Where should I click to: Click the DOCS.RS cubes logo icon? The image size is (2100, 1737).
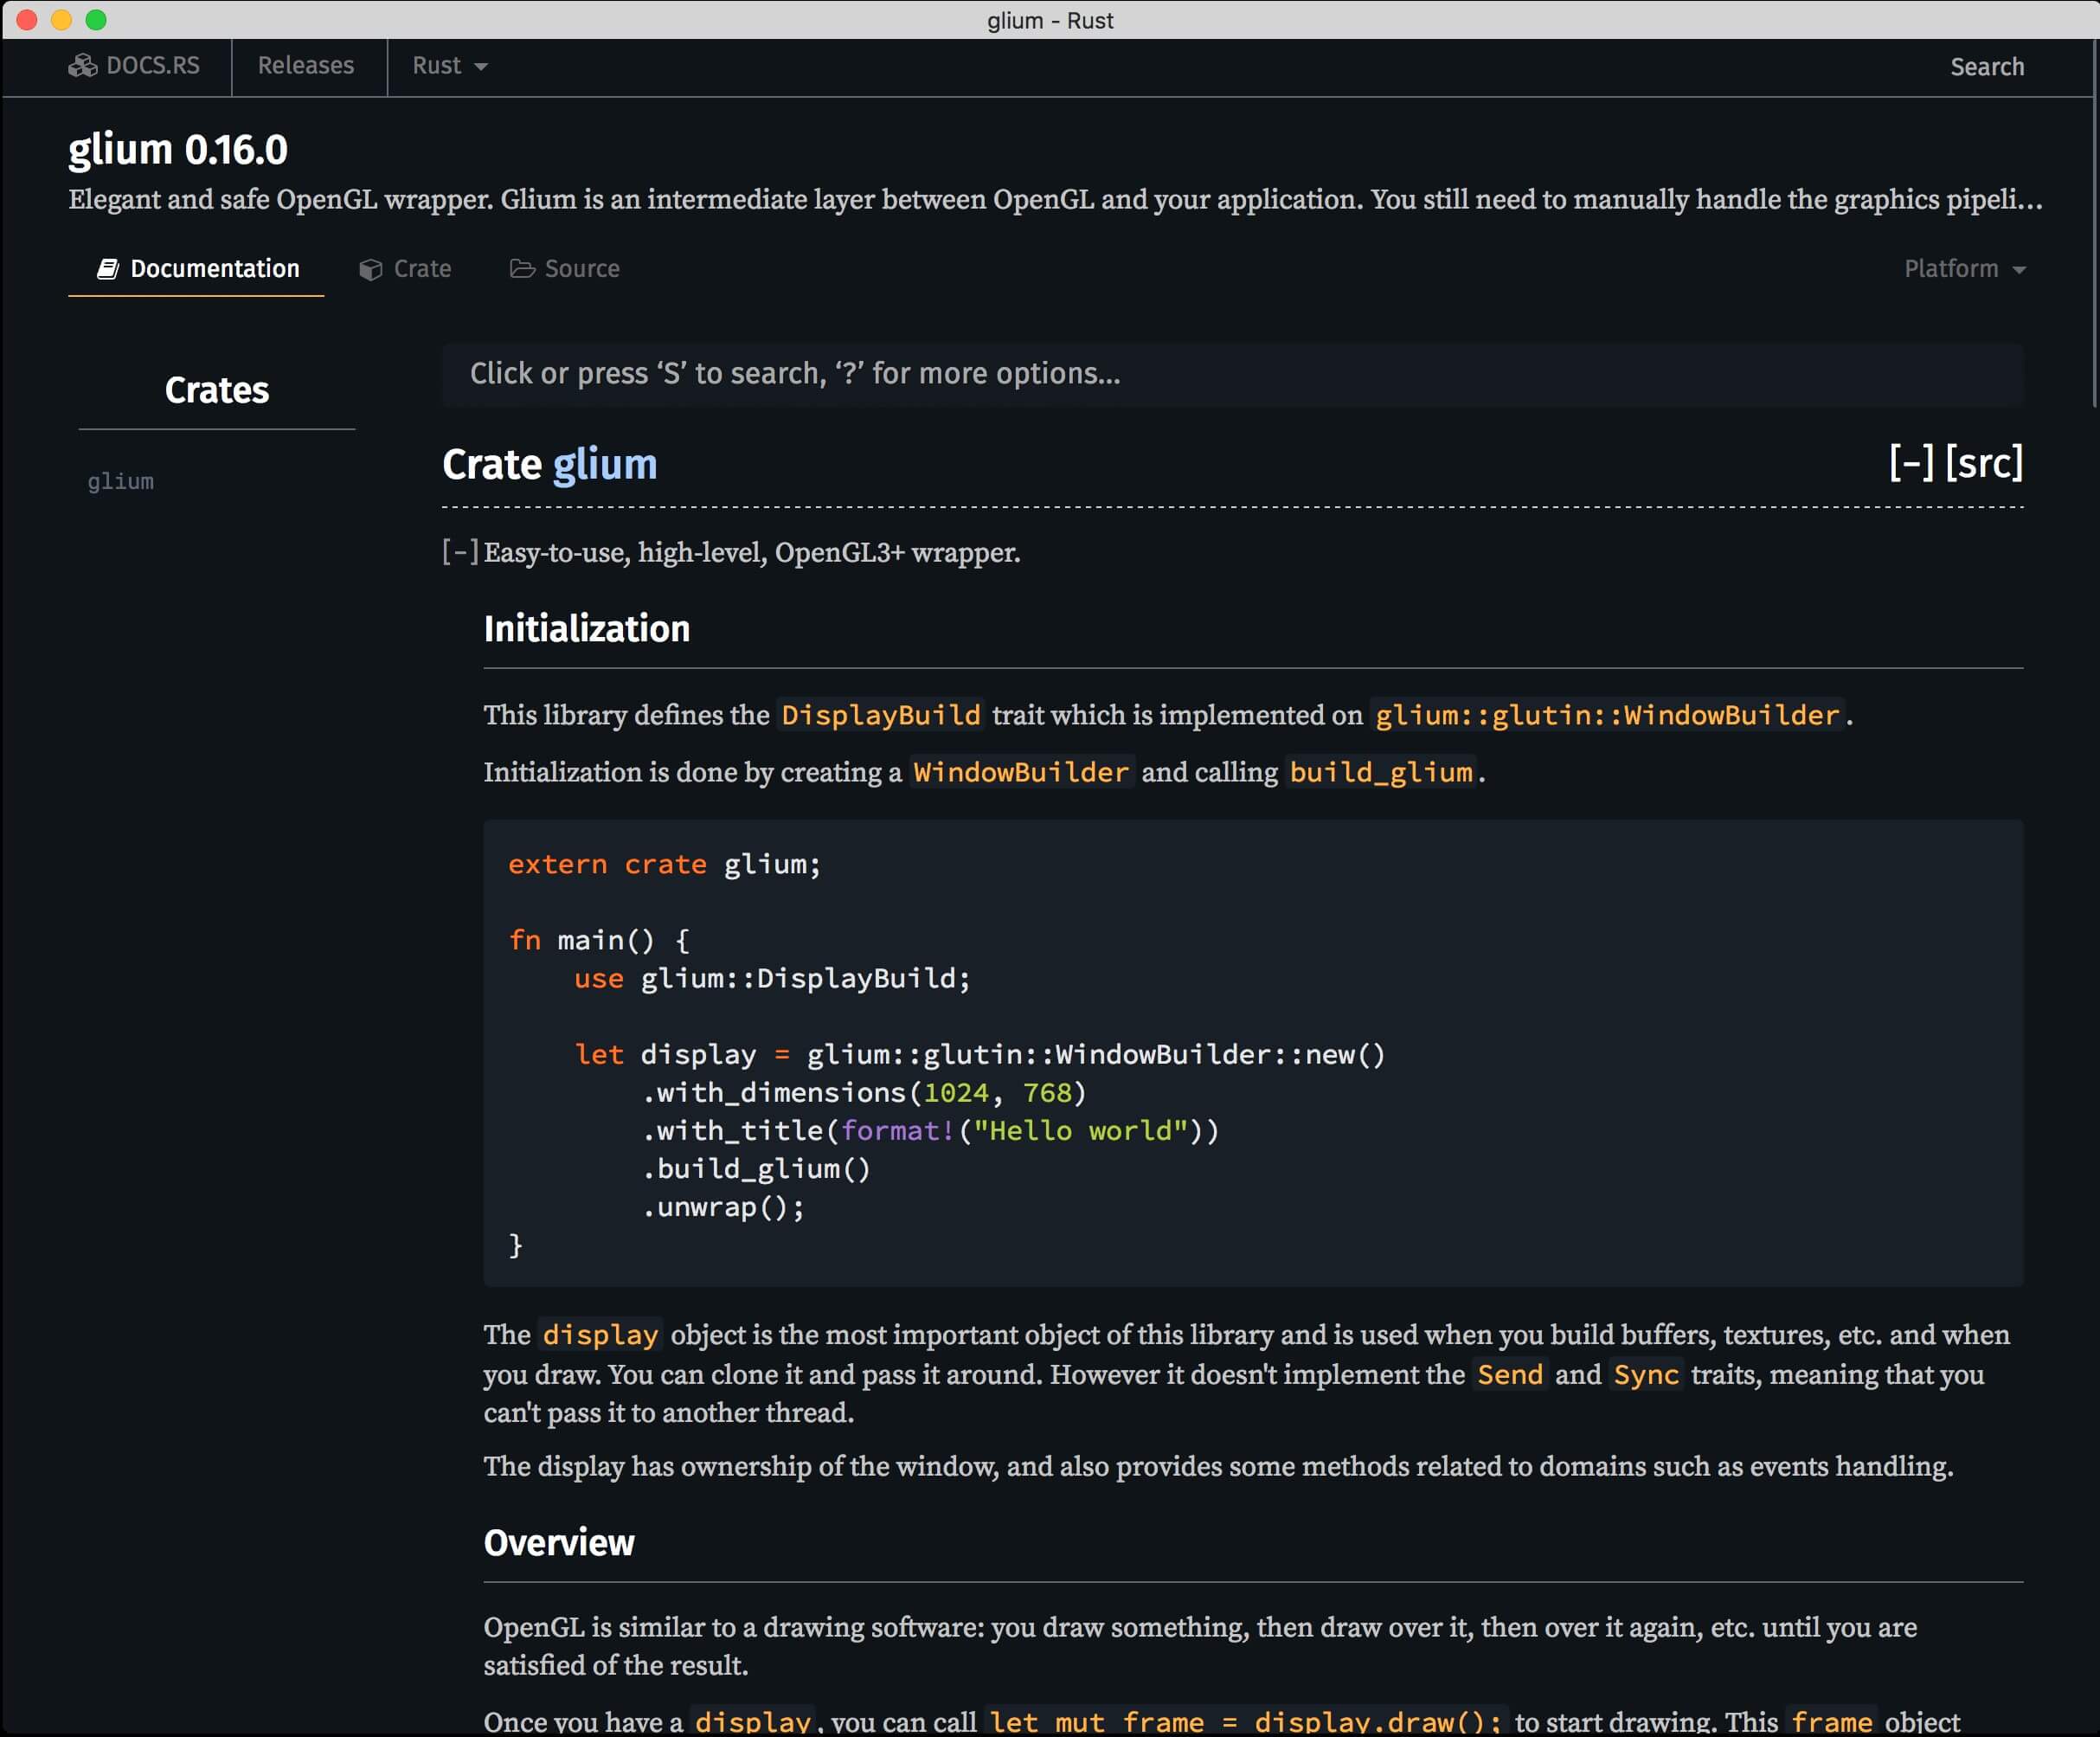[82, 66]
